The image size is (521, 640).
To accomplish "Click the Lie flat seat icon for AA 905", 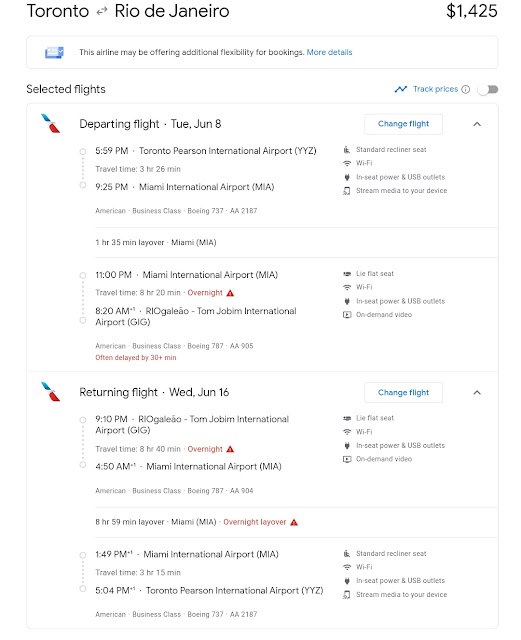I will tap(347, 273).
